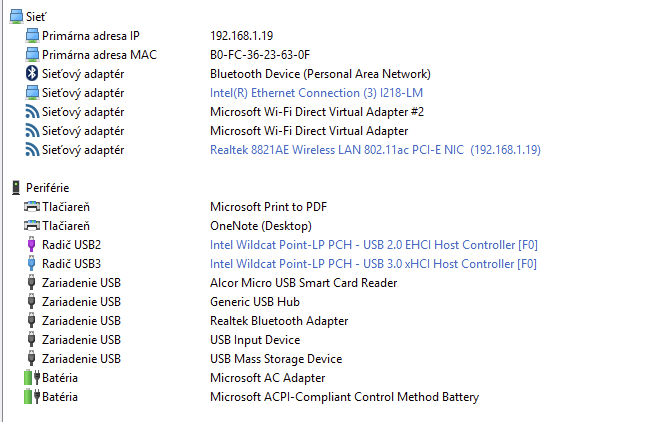Image resolution: width=645 pixels, height=422 pixels.
Task: Click the Periférie section icon
Action: [14, 188]
